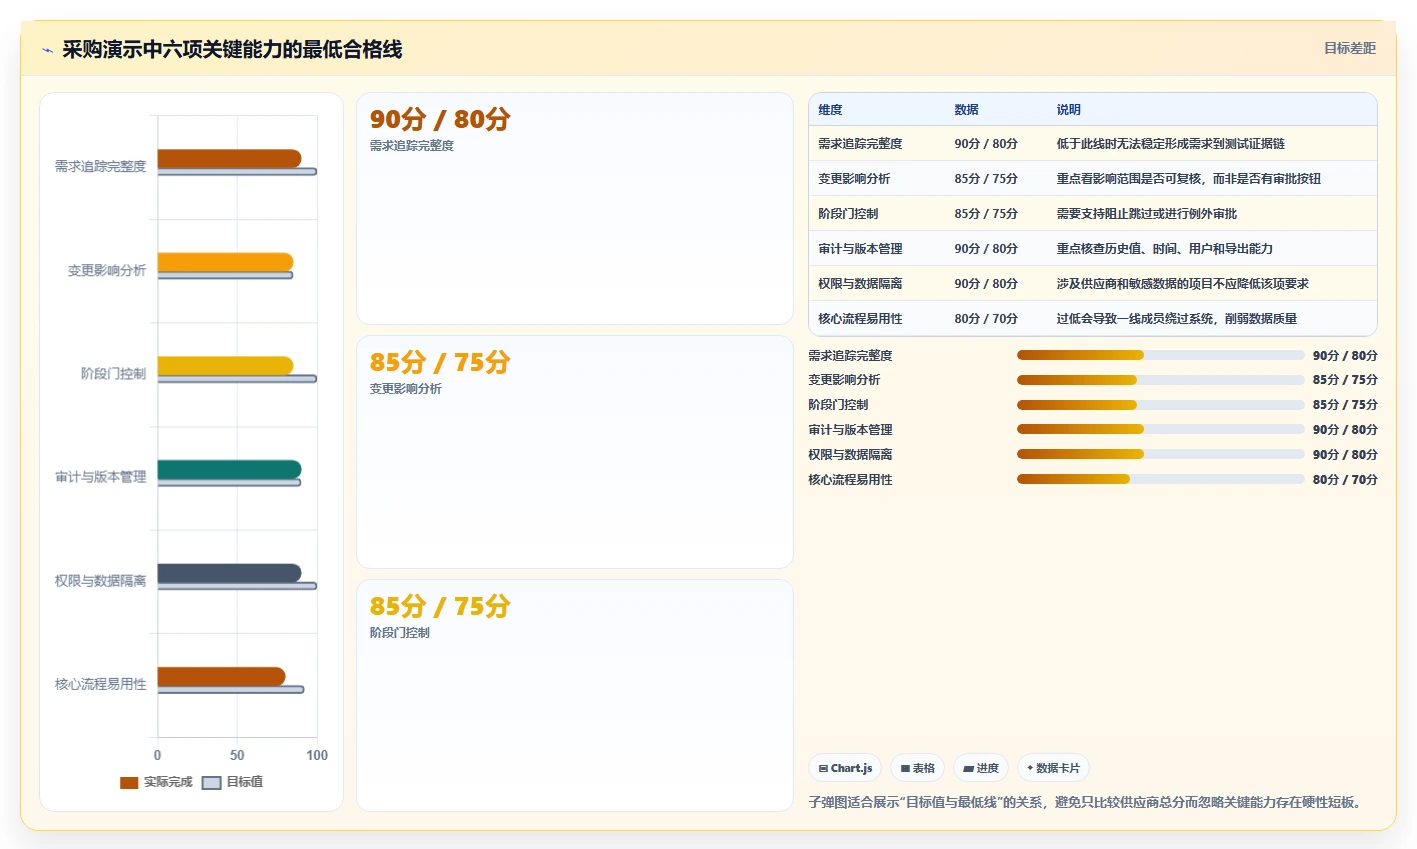This screenshot has height=849, width=1417.
Task: Click the 变更影响分析 orange chart bar
Action: click(x=225, y=262)
